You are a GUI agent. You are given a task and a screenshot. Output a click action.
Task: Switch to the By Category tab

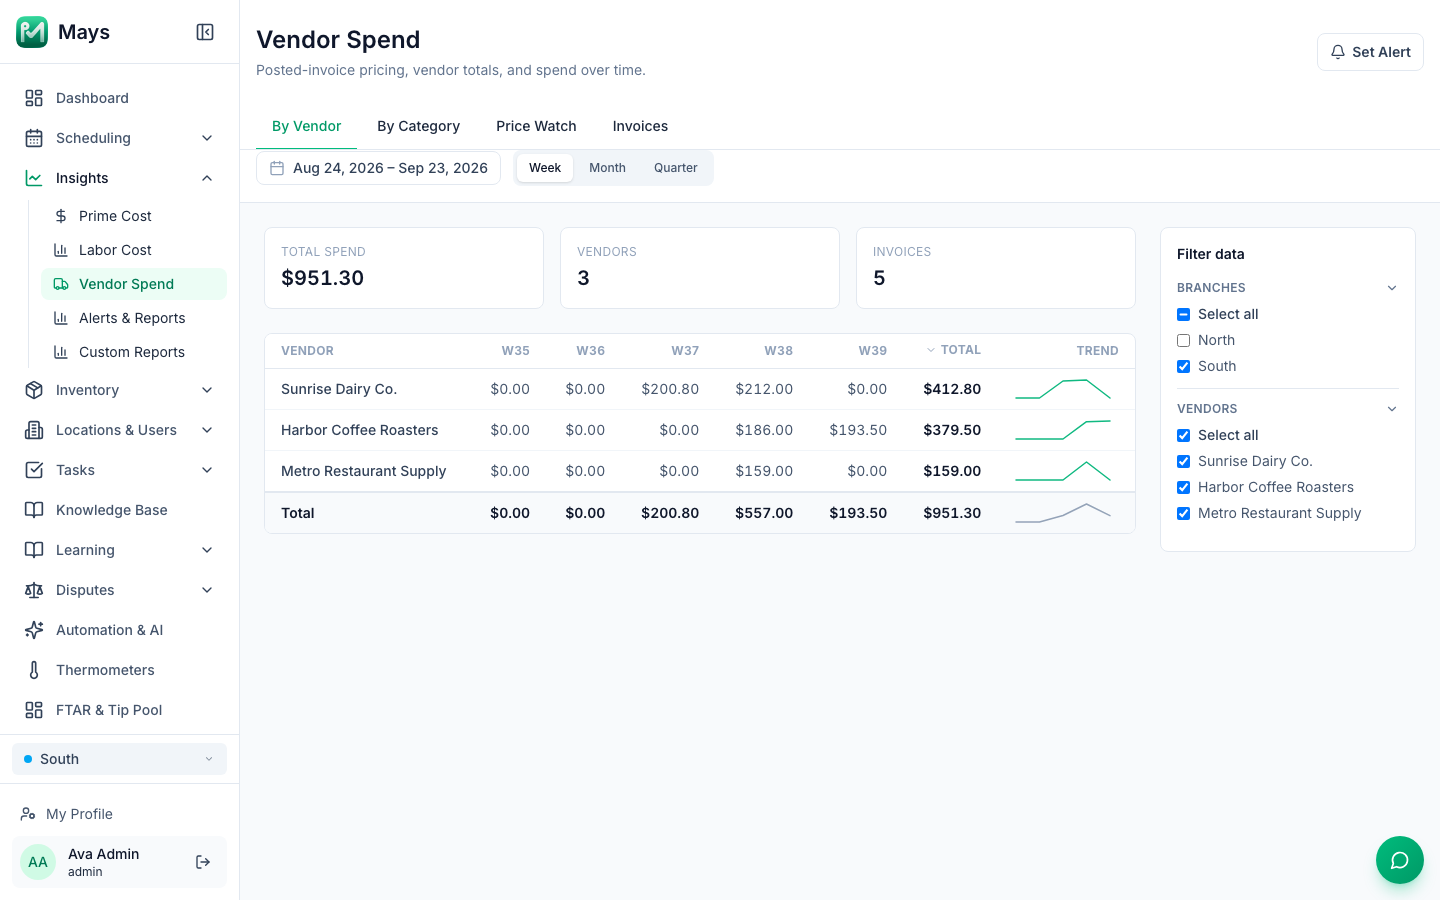pos(418,126)
